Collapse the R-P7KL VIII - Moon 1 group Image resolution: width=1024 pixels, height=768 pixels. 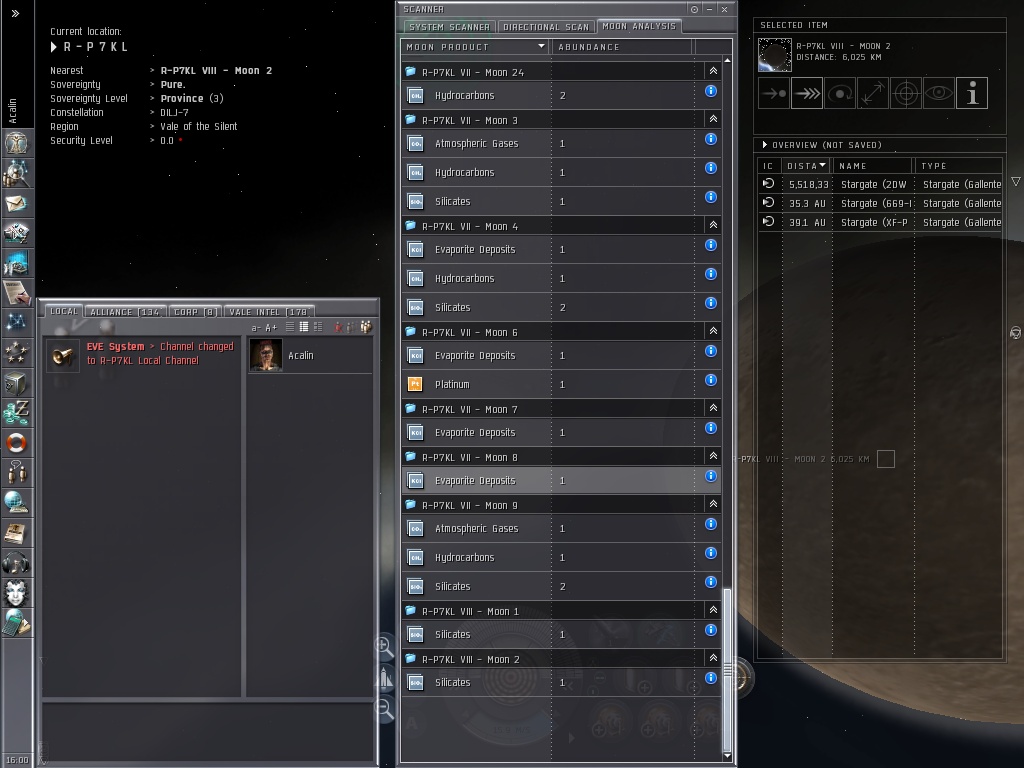tap(713, 610)
